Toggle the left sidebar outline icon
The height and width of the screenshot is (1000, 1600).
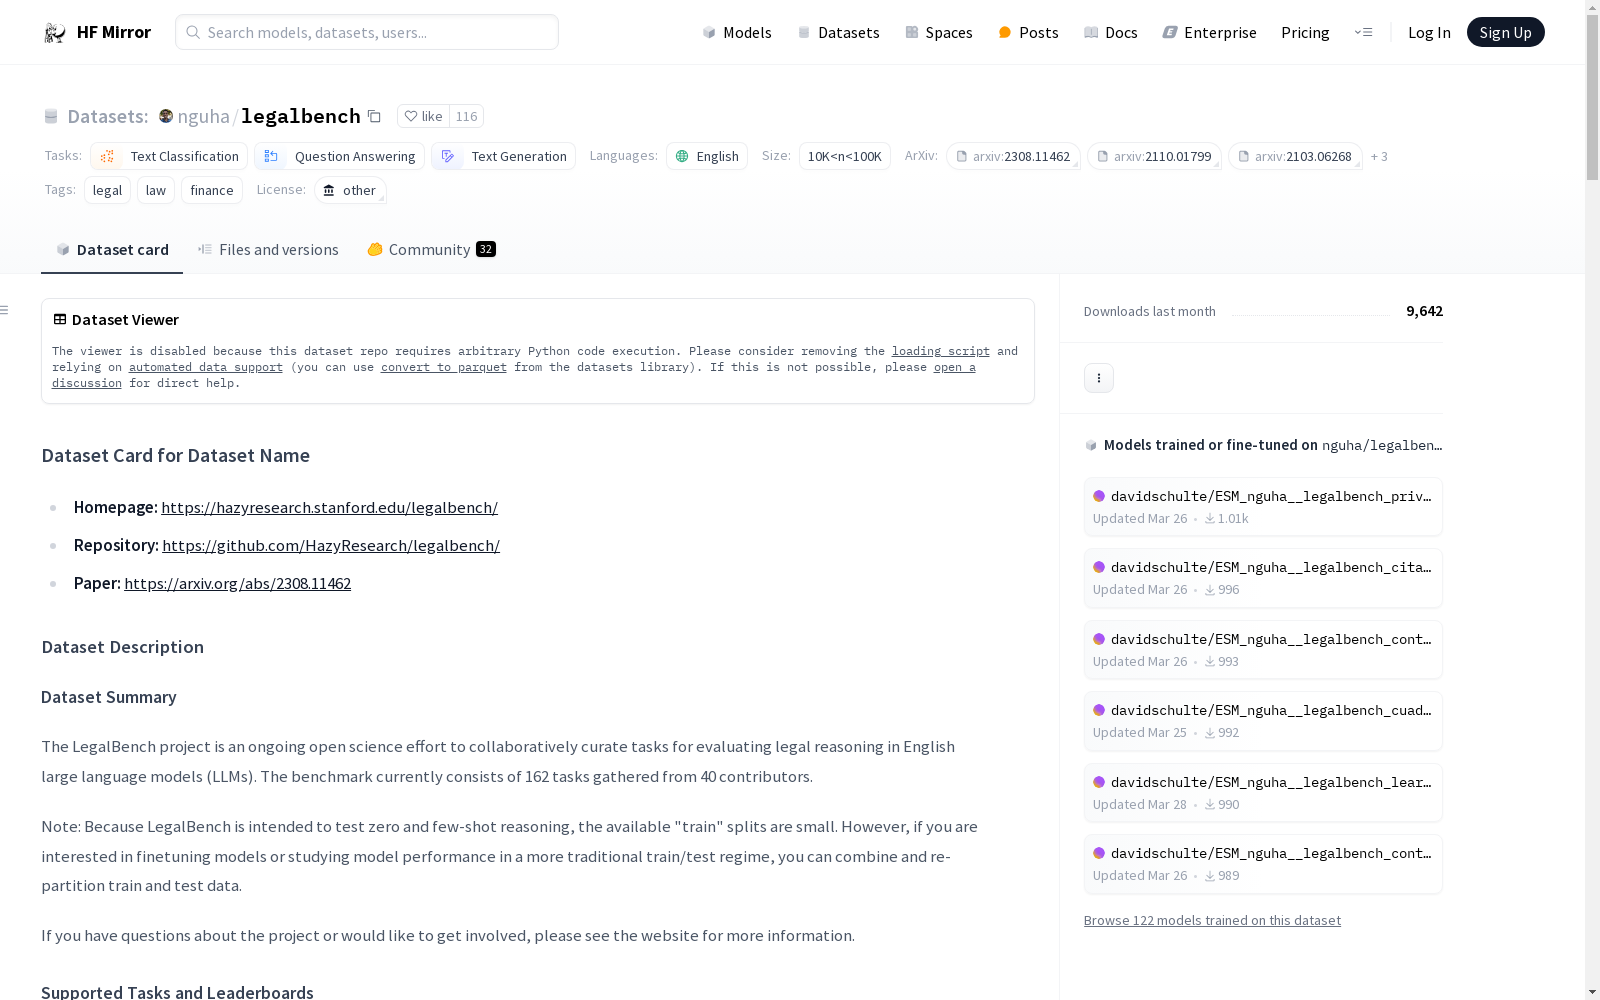pyautogui.click(x=5, y=310)
